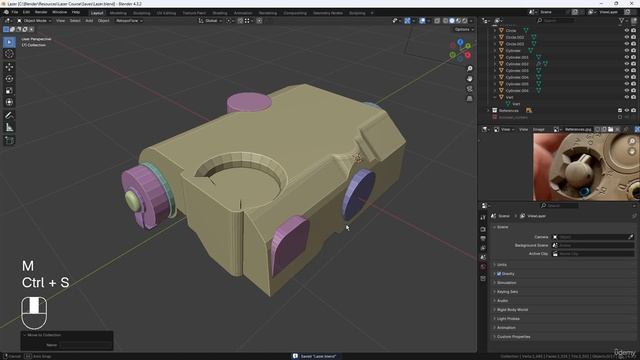Switch to solid viewport shading
The image size is (640, 360).
point(452,20)
